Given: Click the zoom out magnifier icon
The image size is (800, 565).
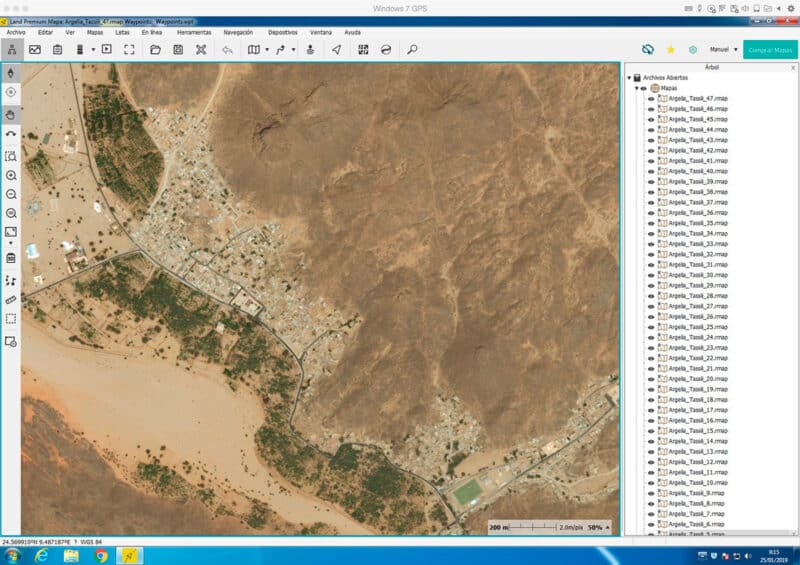Looking at the screenshot, I should point(11,194).
